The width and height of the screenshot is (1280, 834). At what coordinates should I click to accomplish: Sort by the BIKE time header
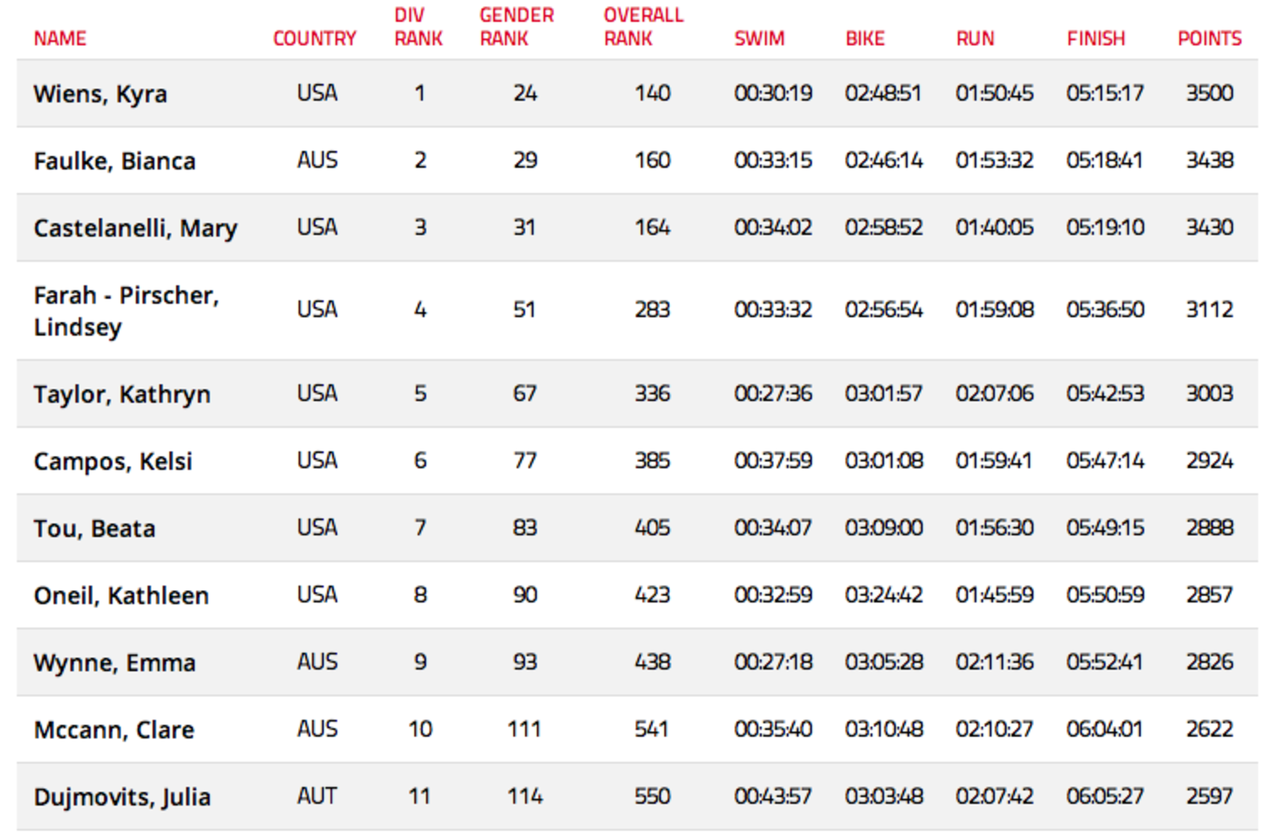(866, 39)
